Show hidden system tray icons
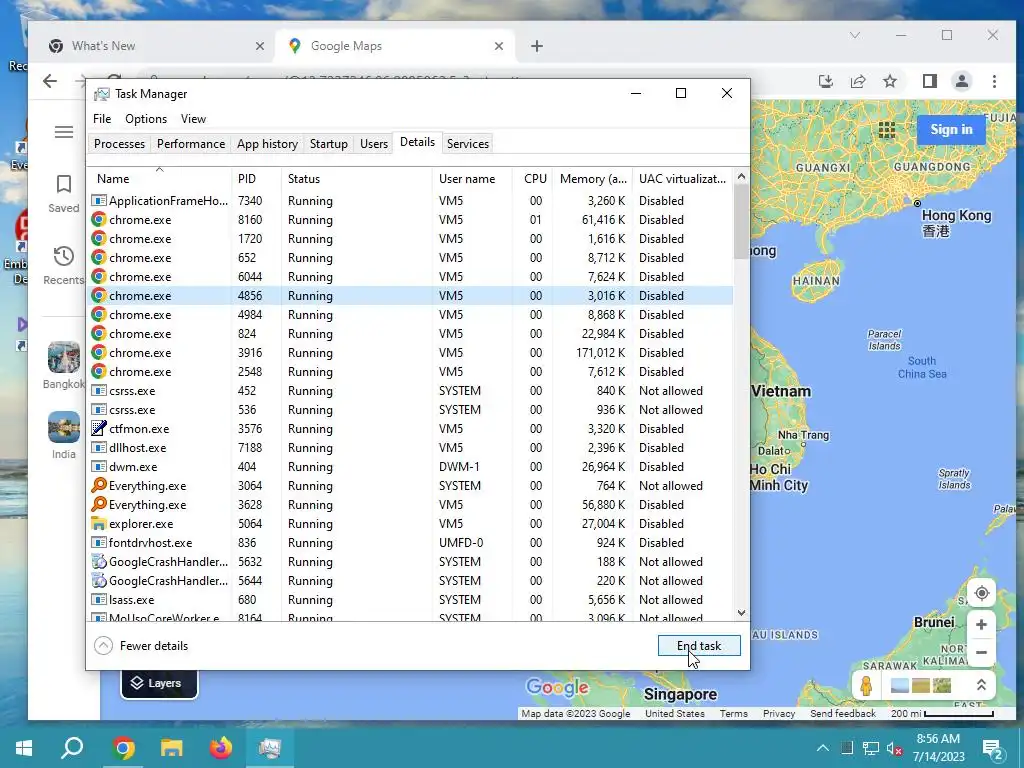 tap(823, 748)
